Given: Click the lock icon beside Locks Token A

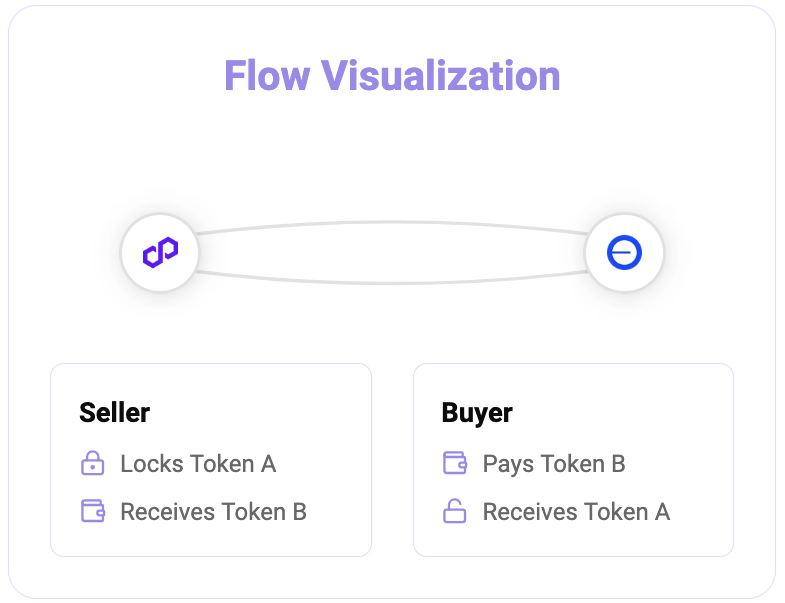Looking at the screenshot, I should (x=93, y=463).
